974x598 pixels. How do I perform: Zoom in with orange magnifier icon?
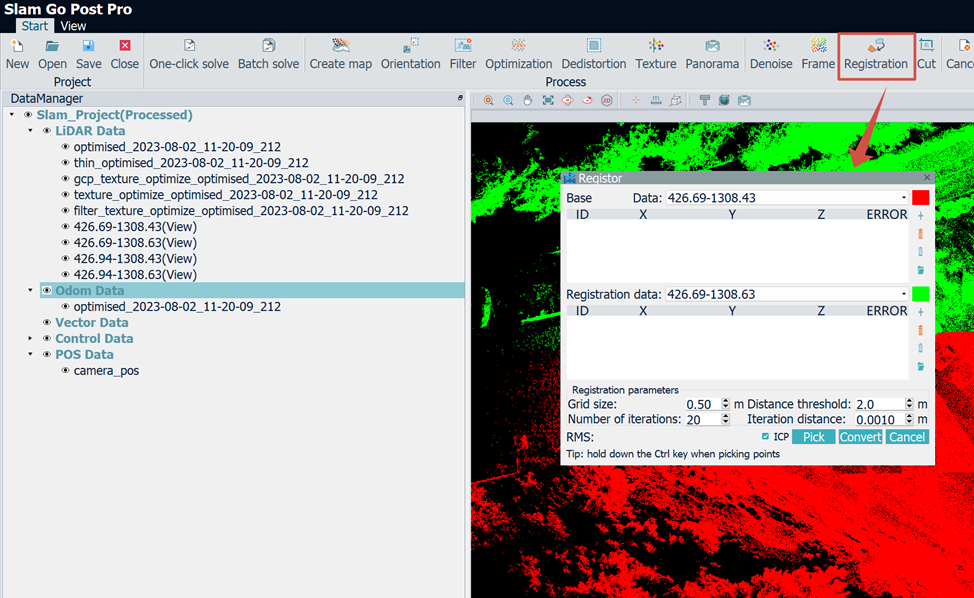point(488,101)
